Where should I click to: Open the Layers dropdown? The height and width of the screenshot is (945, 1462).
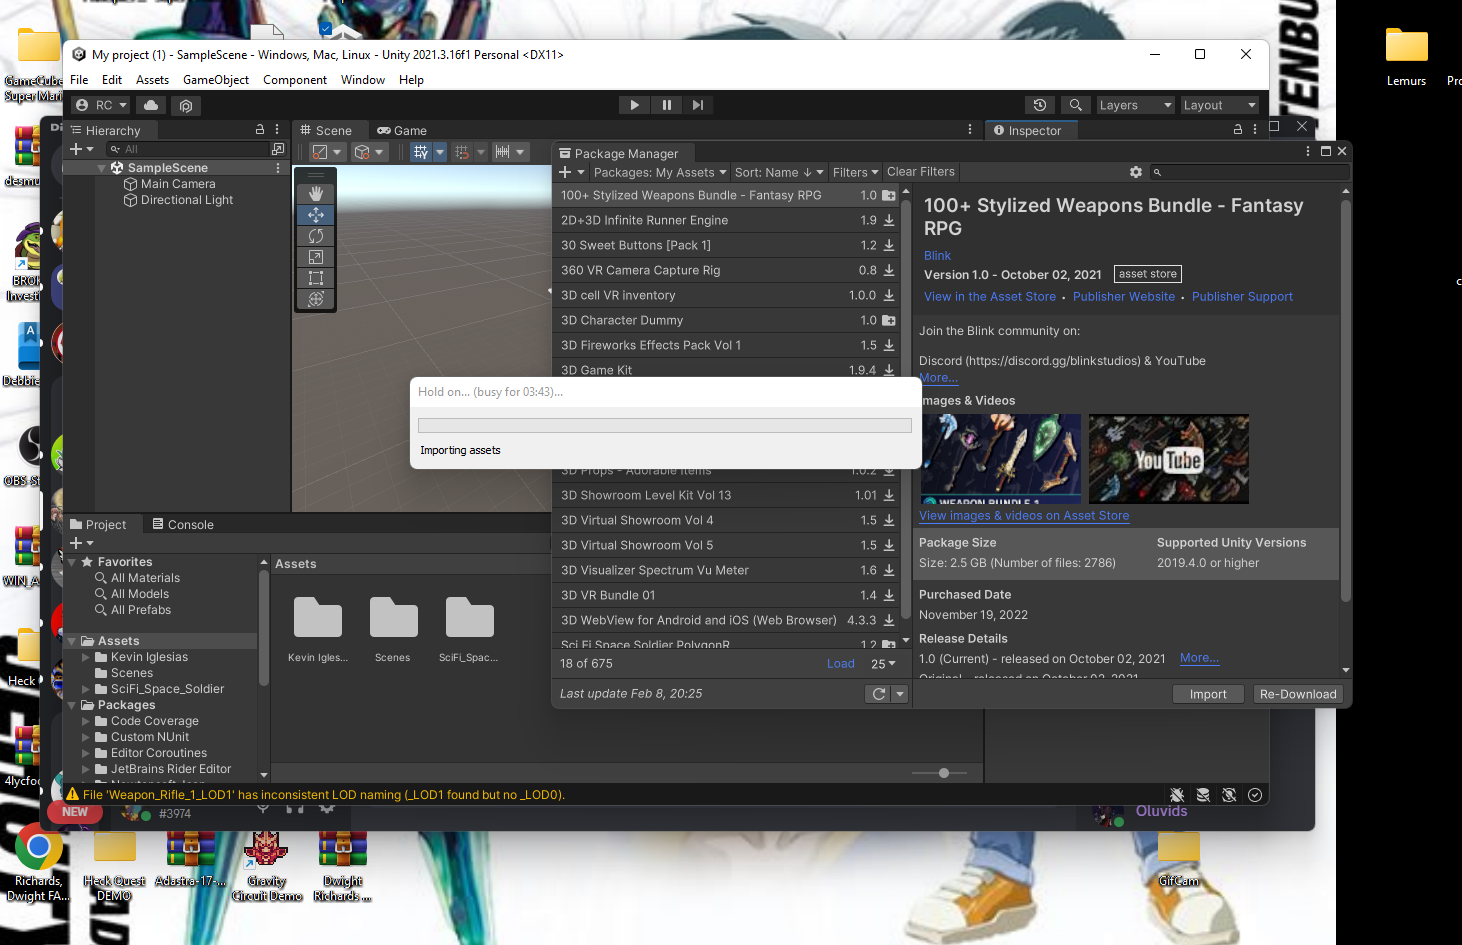[x=1134, y=105]
